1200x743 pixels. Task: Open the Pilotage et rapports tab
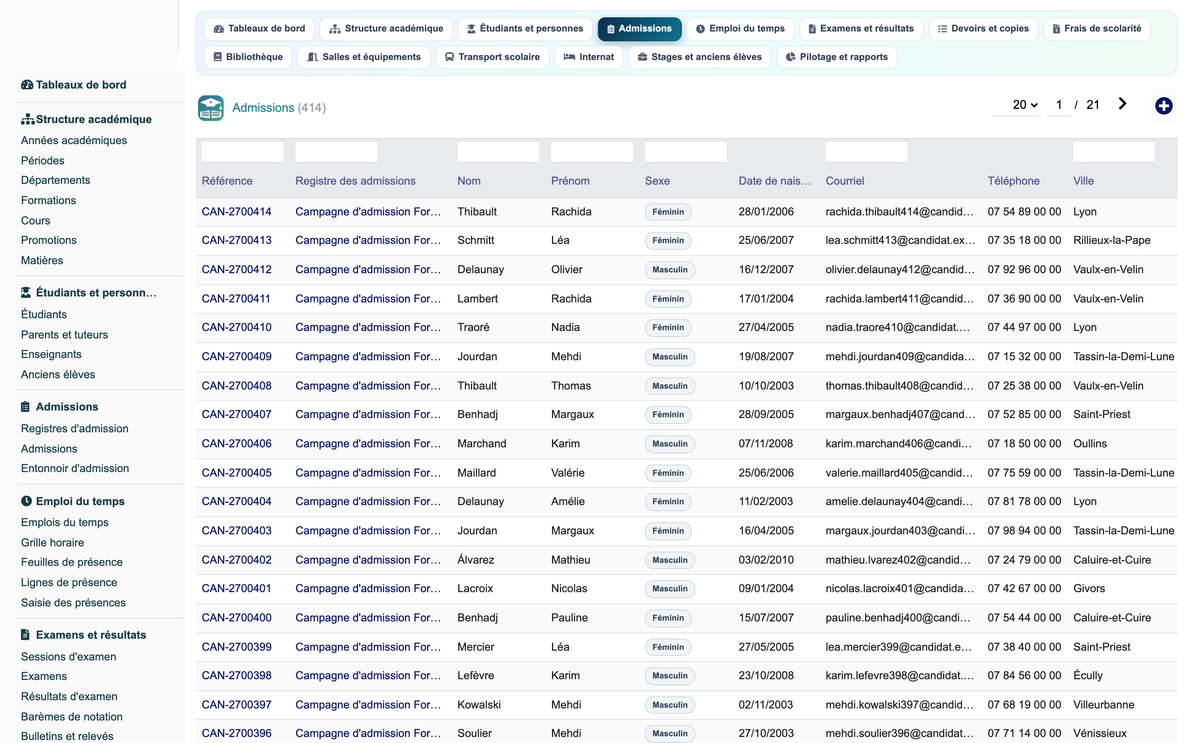tap(837, 57)
